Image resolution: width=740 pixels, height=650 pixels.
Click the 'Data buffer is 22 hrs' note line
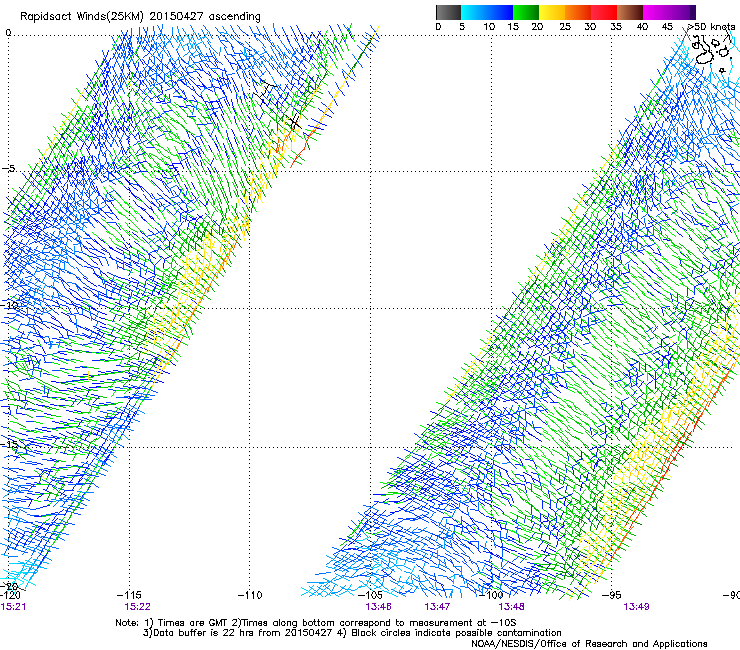click(352, 633)
